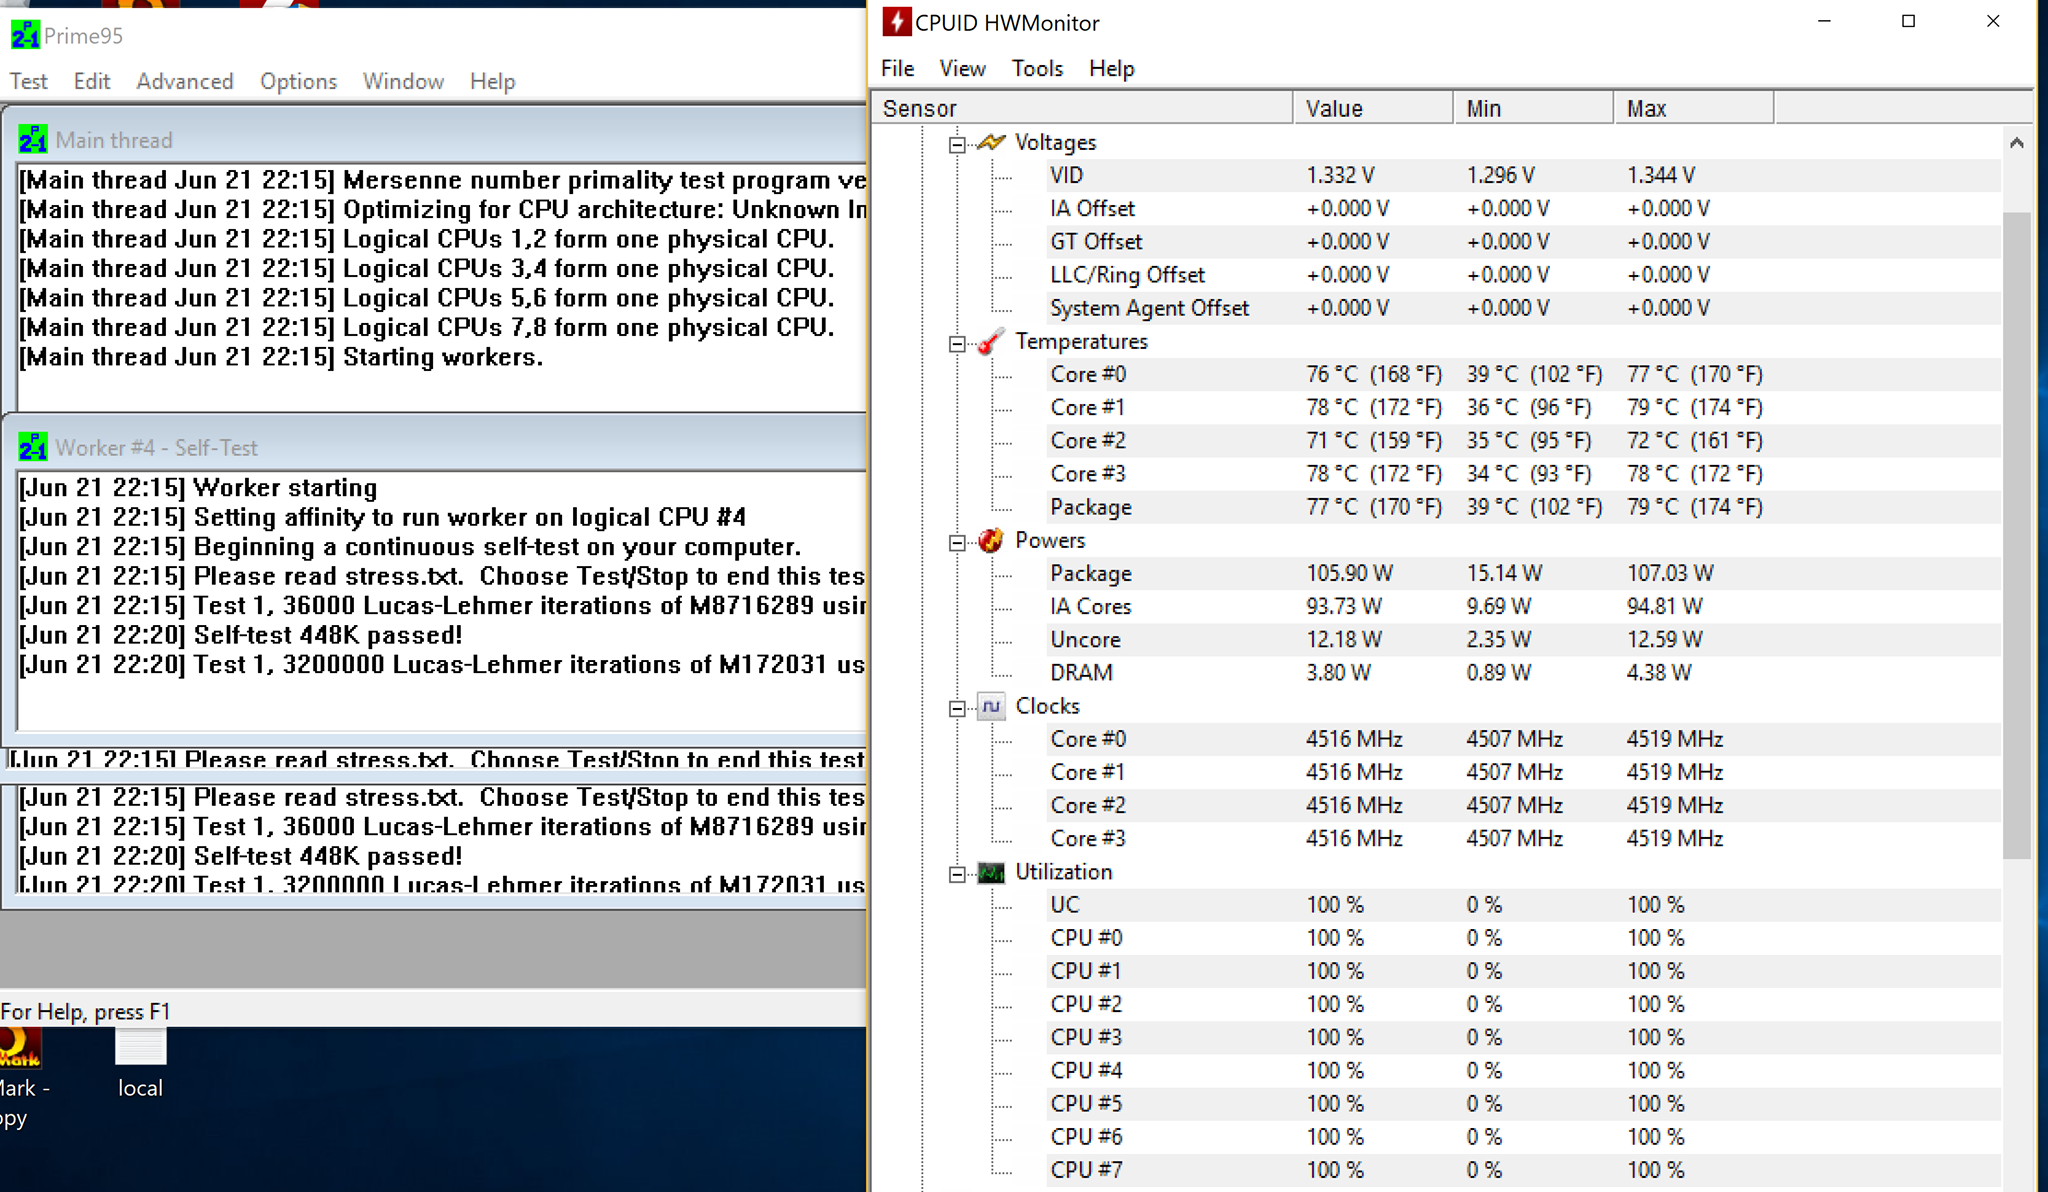Click the Prime95 application icon in title bar

(25, 36)
